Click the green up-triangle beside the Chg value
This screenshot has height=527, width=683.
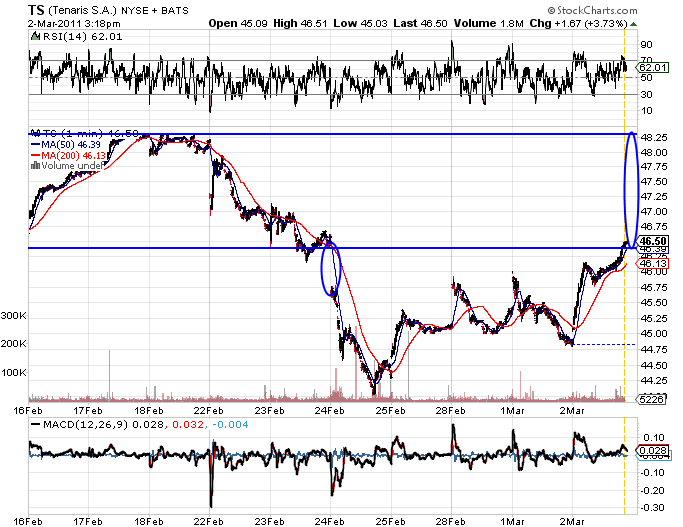click(634, 24)
